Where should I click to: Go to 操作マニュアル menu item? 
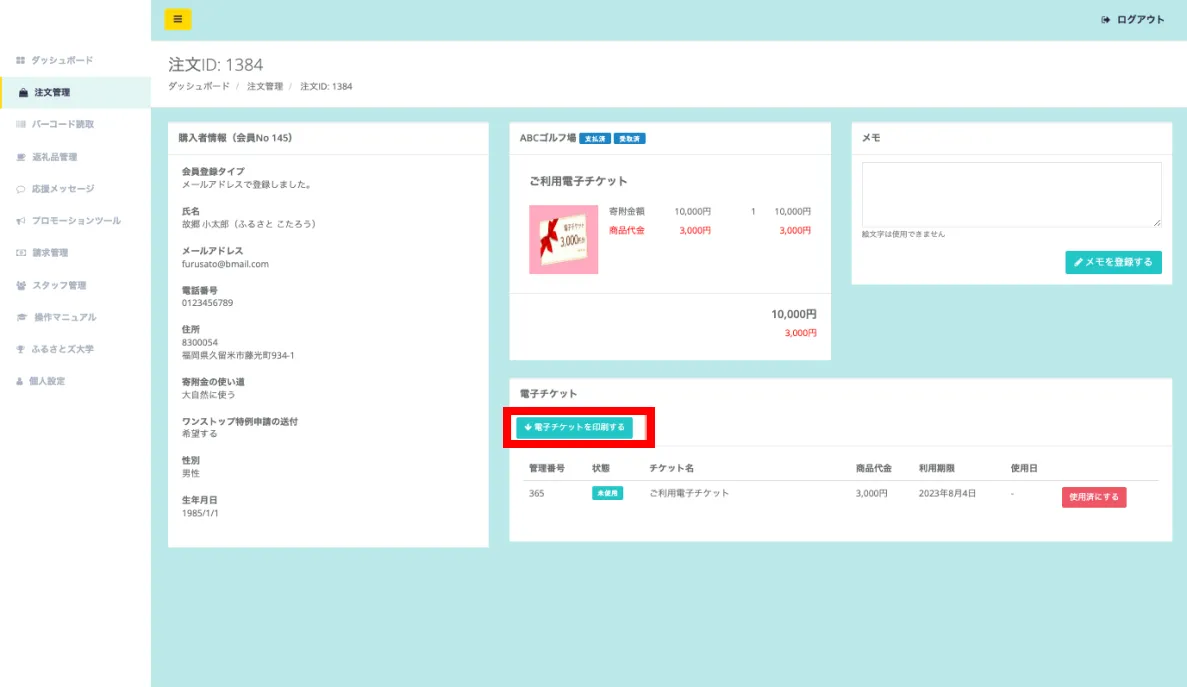[x=65, y=317]
